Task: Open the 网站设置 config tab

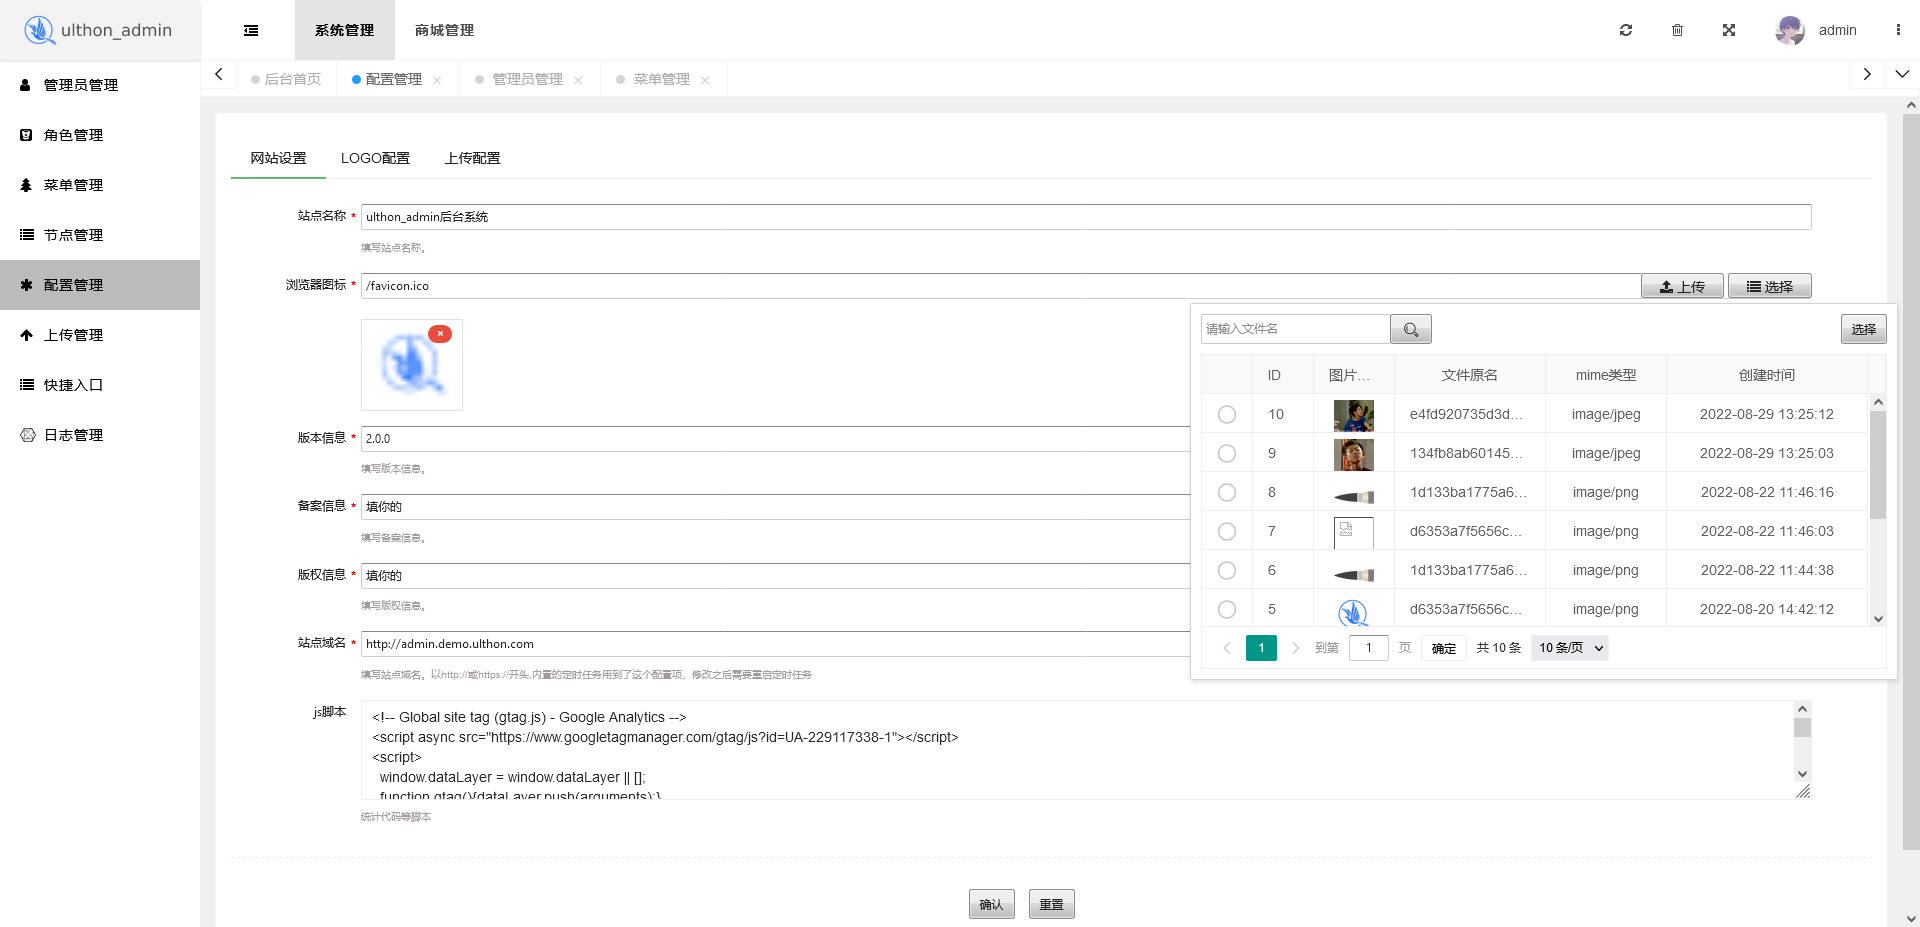Action: pos(278,158)
